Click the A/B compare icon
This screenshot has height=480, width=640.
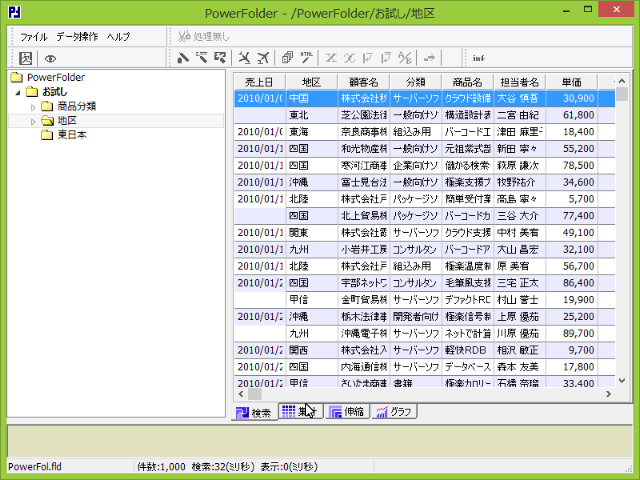coord(404,58)
